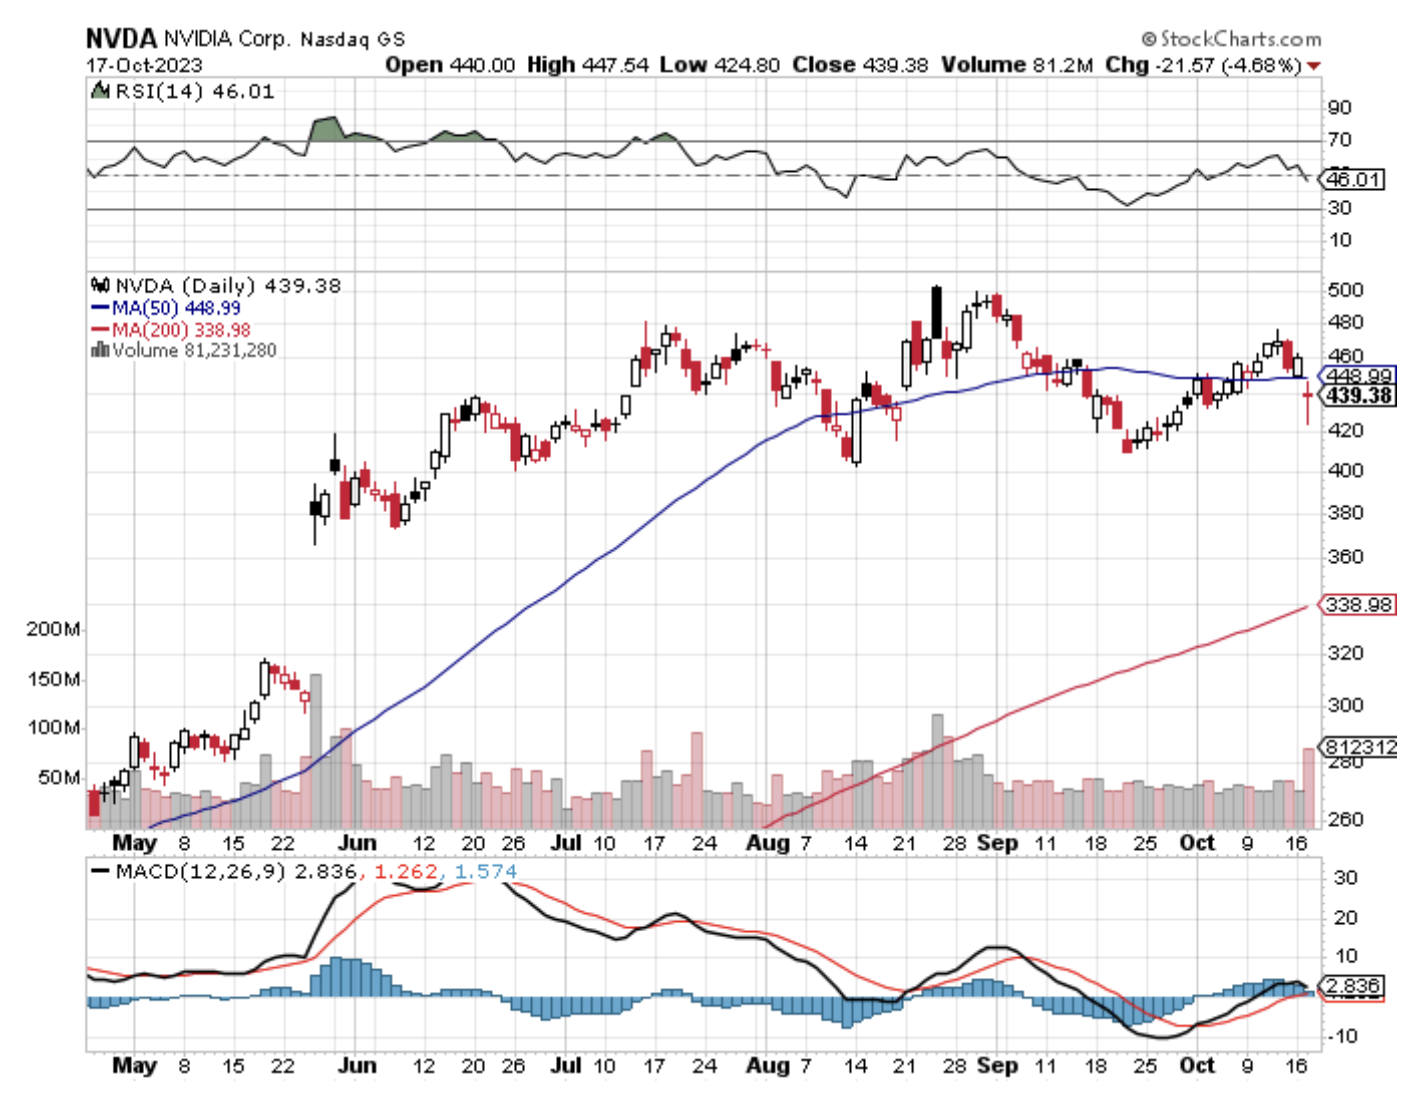Viewport: 1422px width, 1114px height.
Task: Click Oct on the MACD panel date axis
Action: click(1197, 1066)
